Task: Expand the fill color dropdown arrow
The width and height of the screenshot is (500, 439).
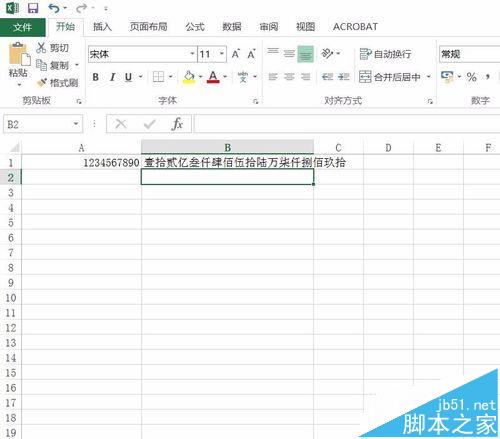Action: (x=201, y=77)
